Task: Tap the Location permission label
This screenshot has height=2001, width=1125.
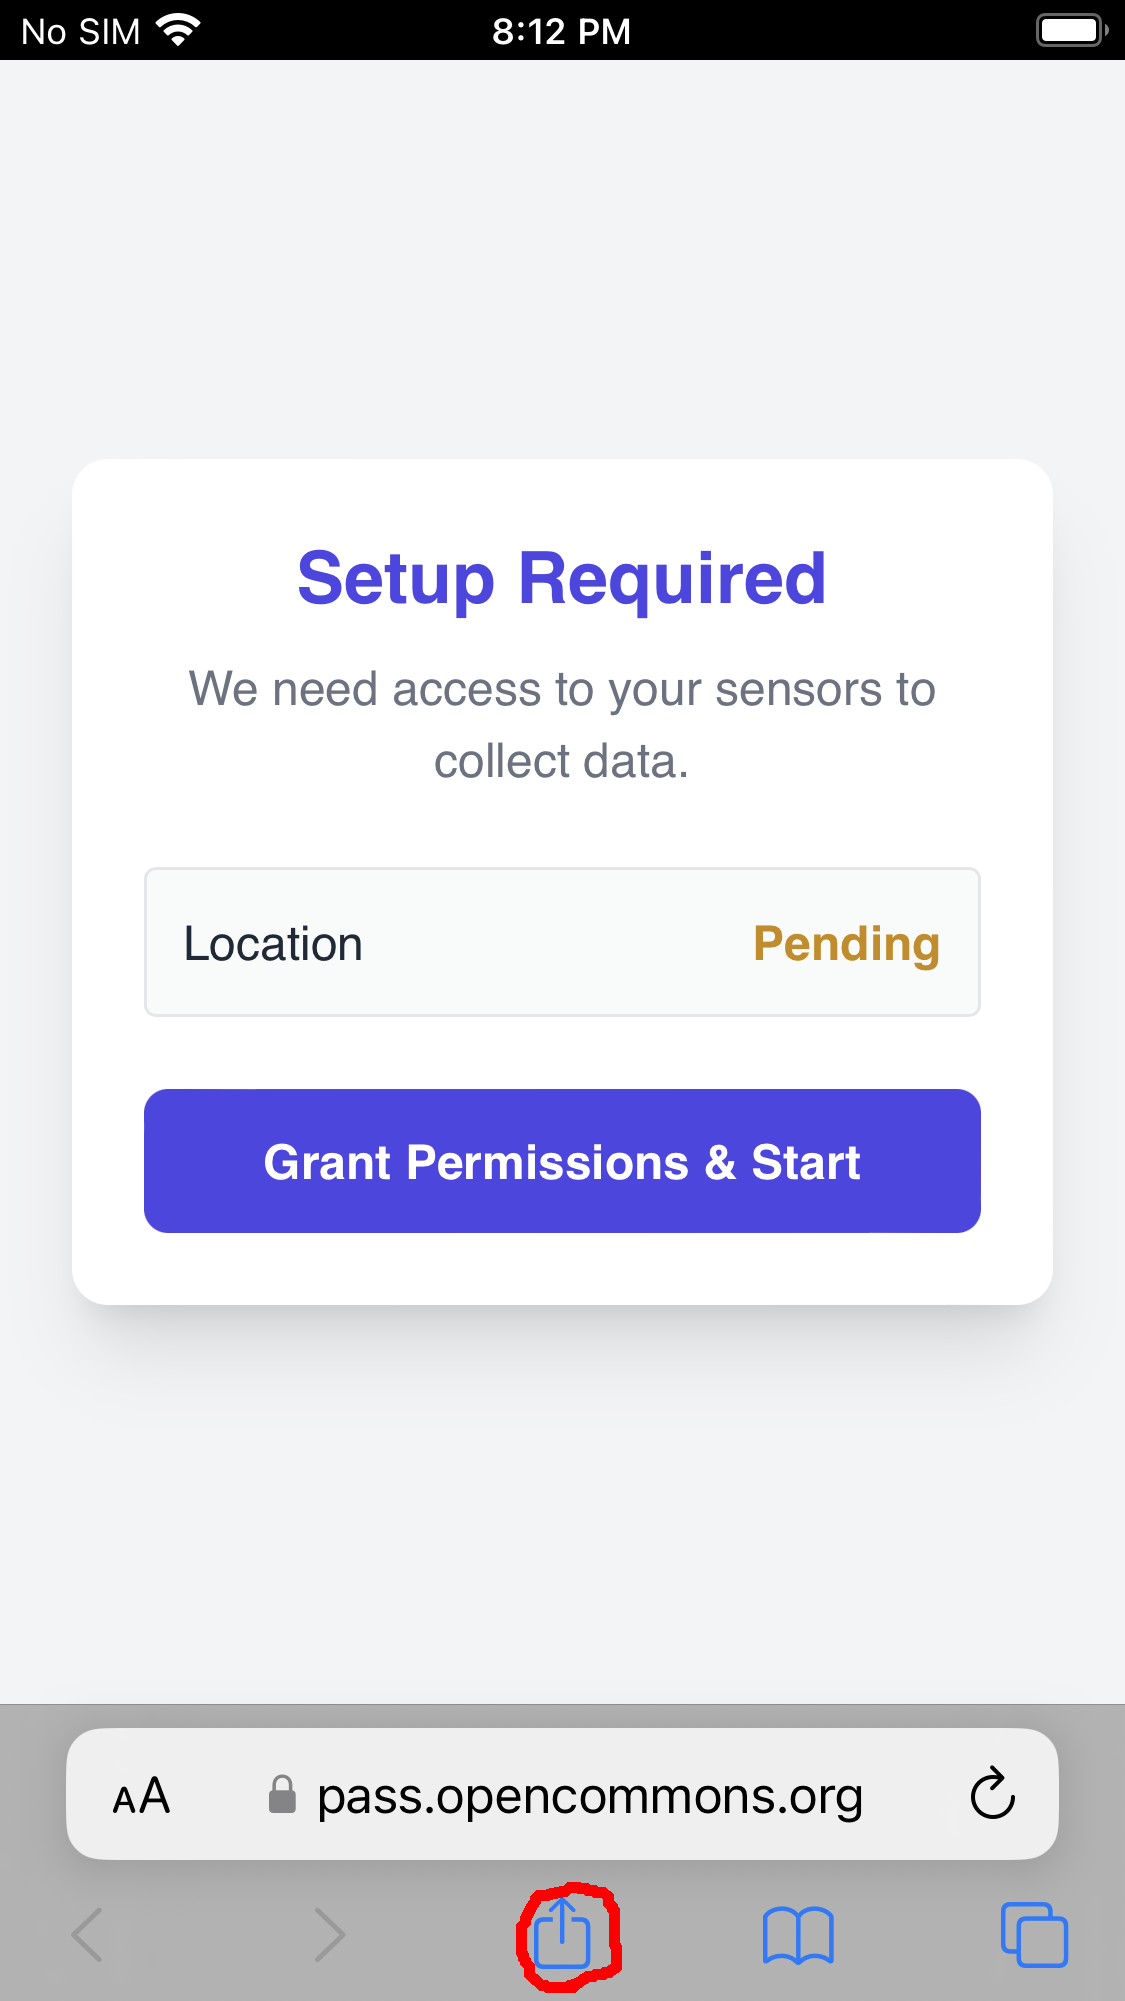Action: click(273, 943)
